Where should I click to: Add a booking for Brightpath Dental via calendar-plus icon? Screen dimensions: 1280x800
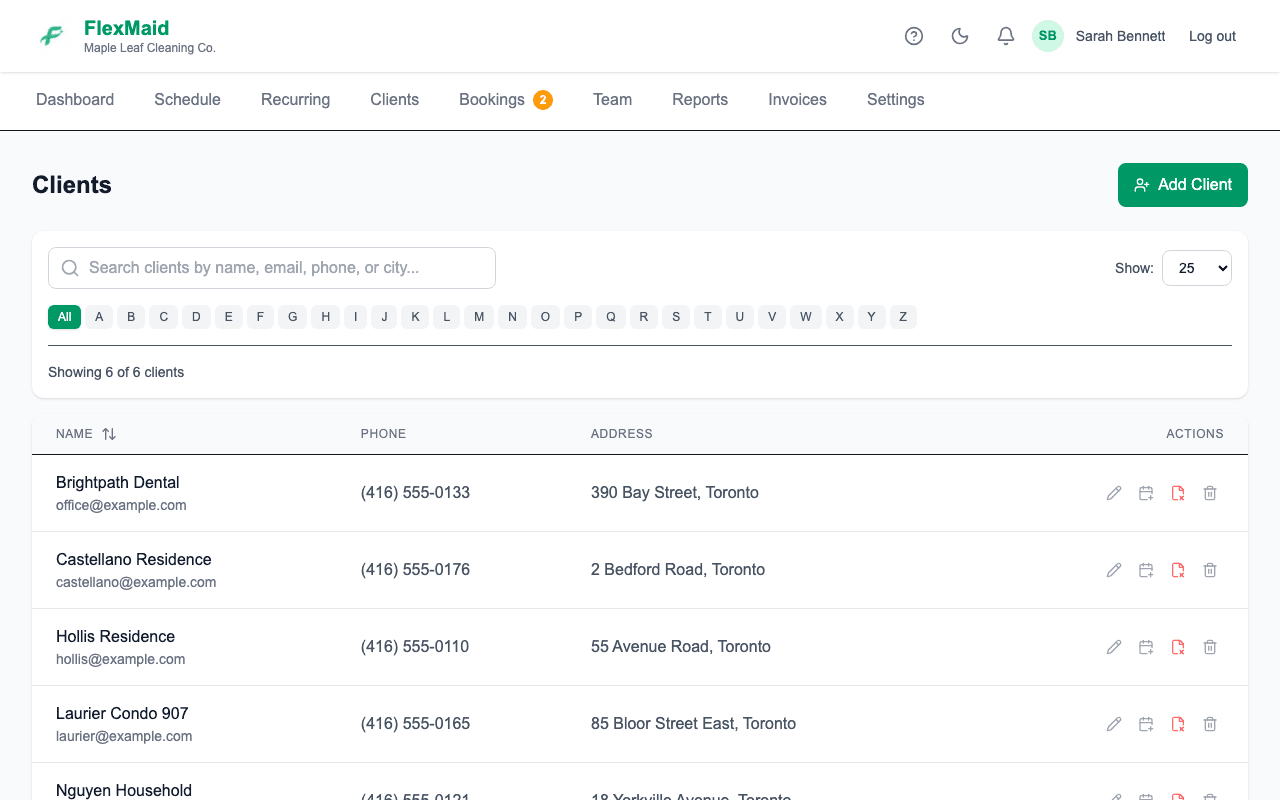1146,493
